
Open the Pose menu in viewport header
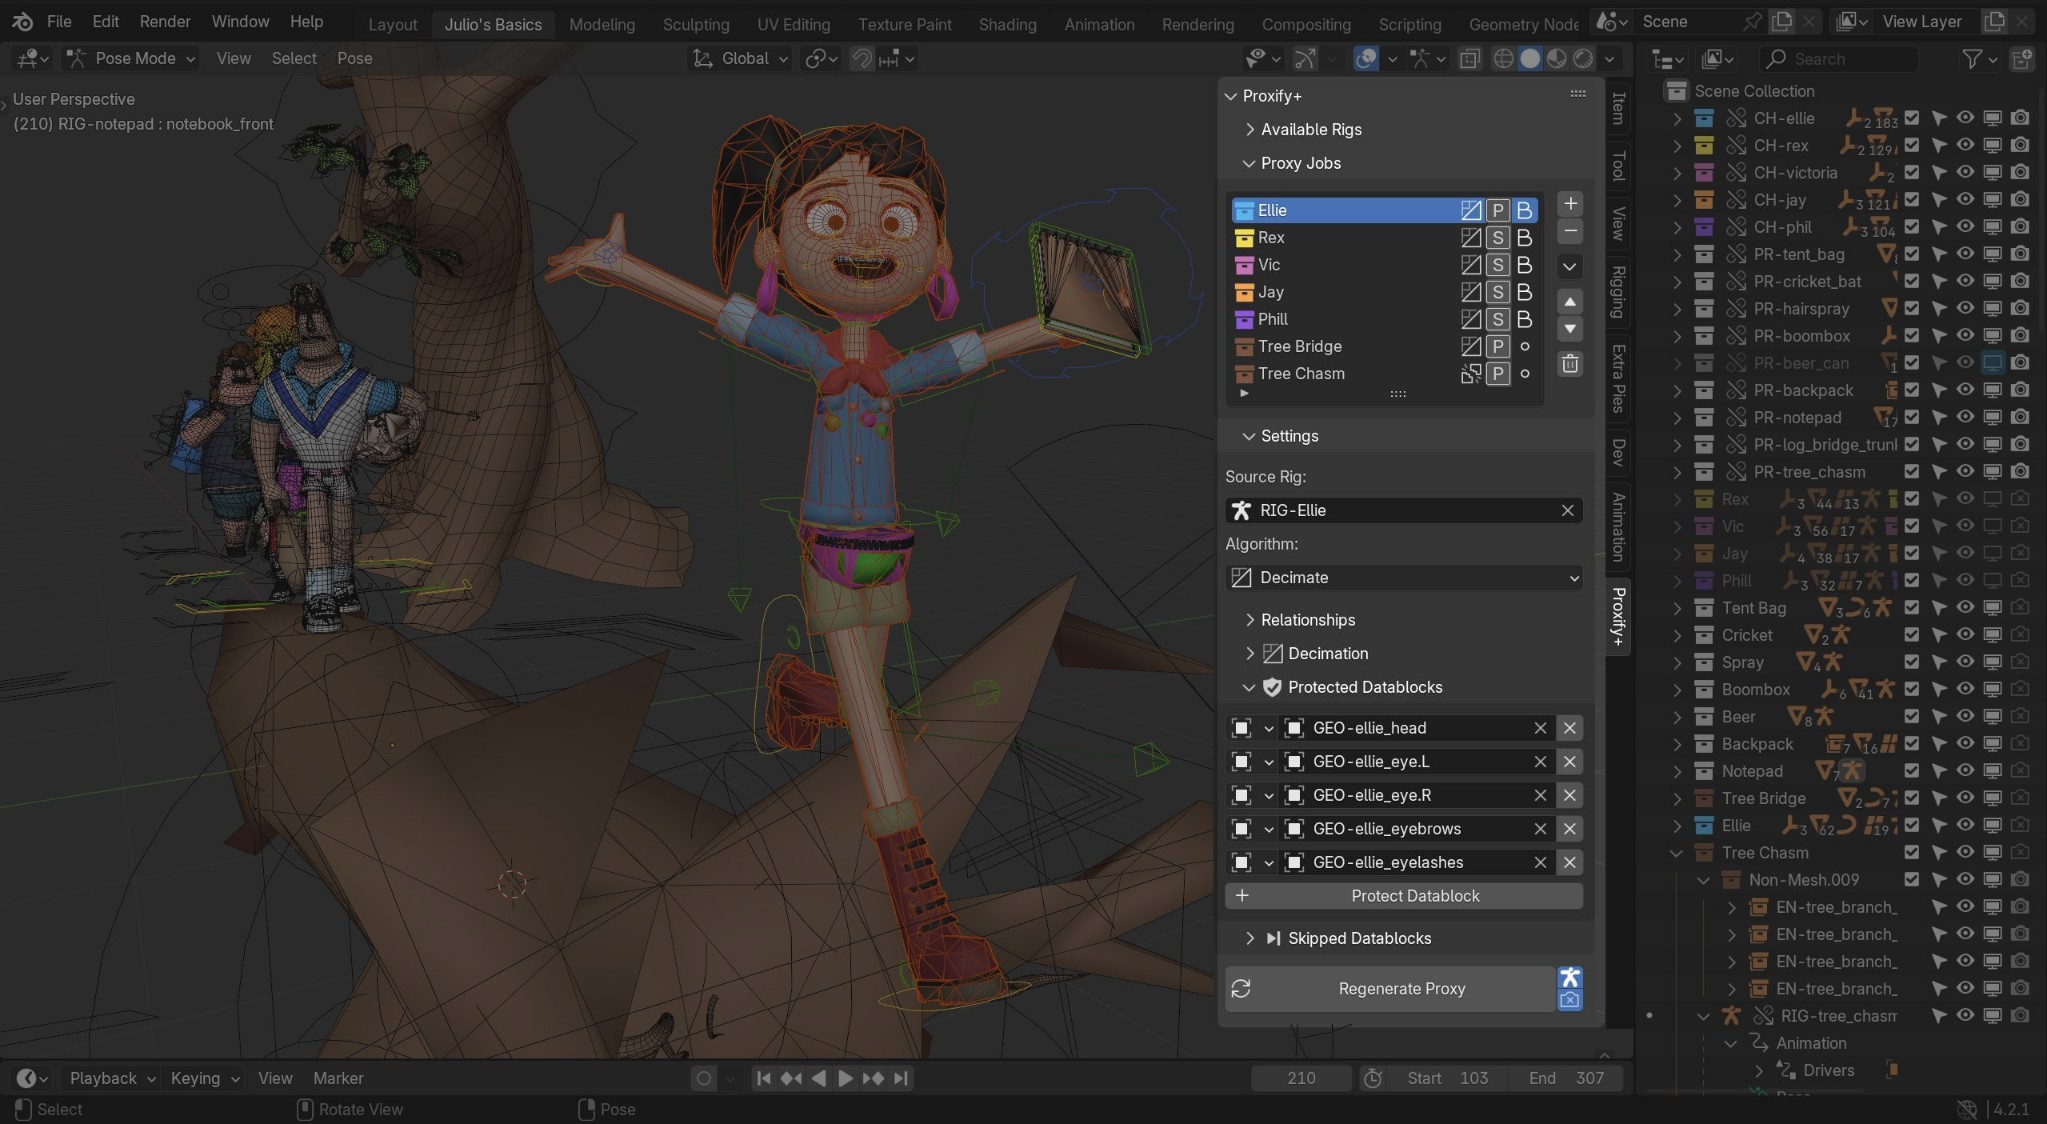354,59
